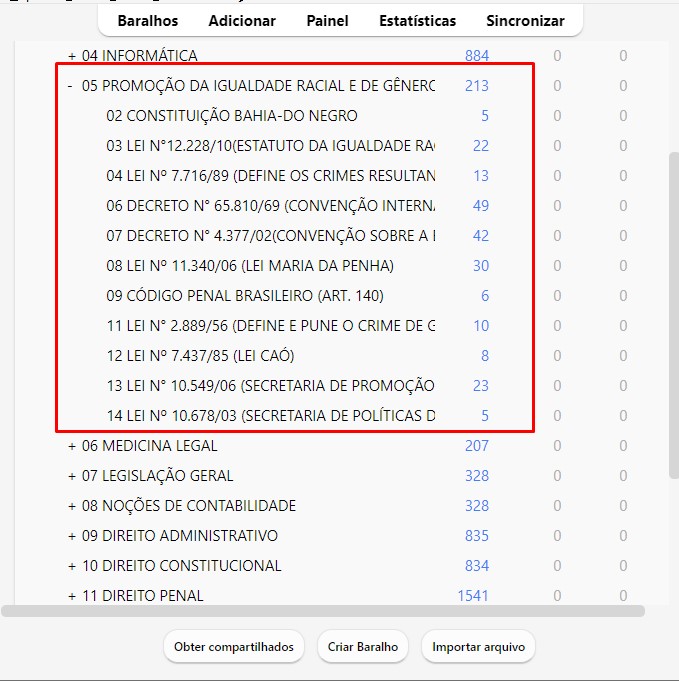This screenshot has height=681, width=679.
Task: Collapse the 05 PROMOÇÃO DA IGUALDADE RACIAL deck
Action: click(70, 86)
